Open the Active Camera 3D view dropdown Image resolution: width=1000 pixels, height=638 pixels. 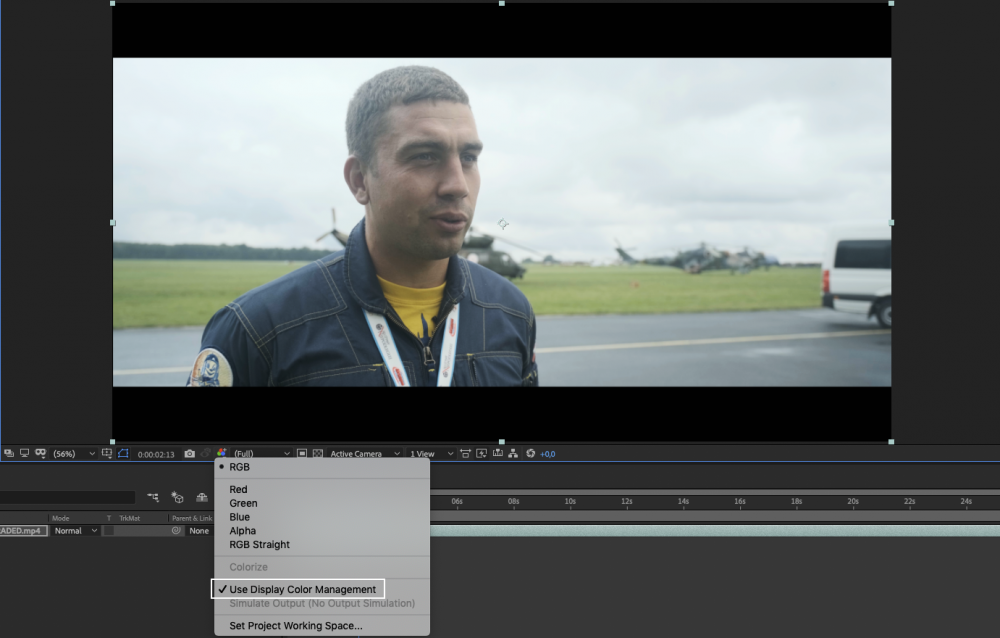pyautogui.click(x=365, y=454)
